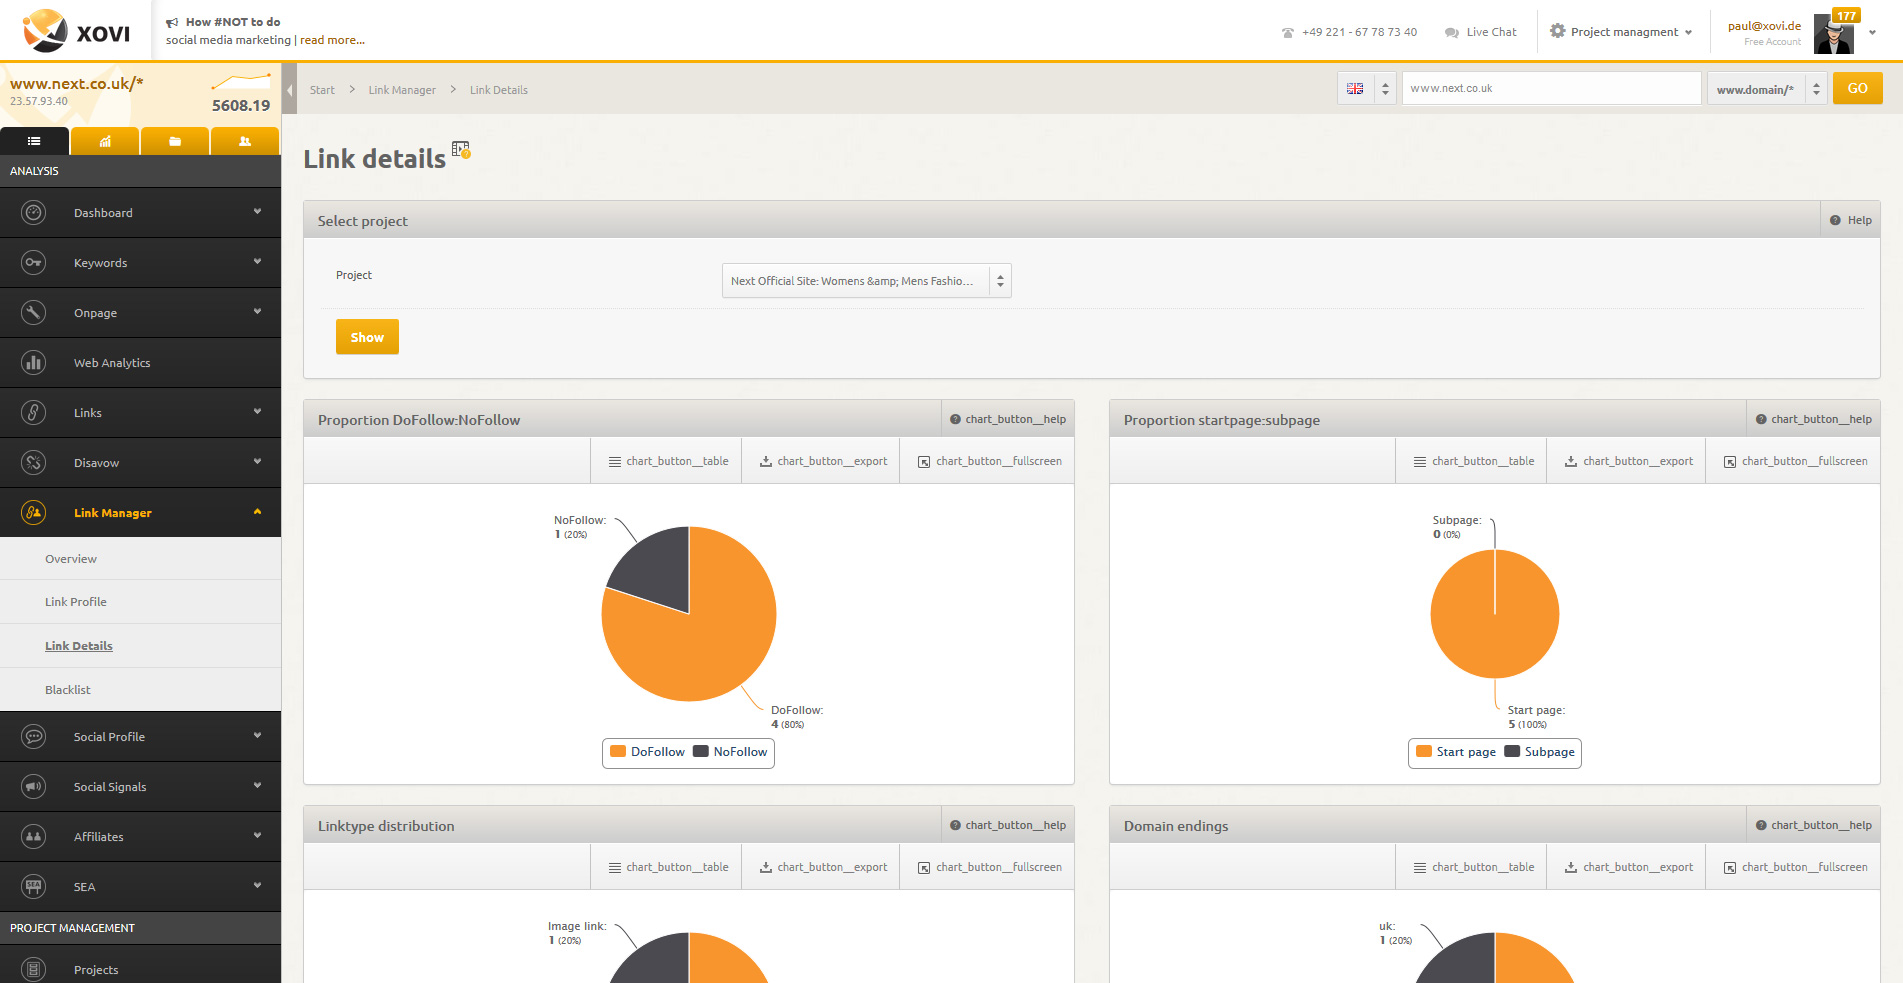Image resolution: width=1903 pixels, height=983 pixels.
Task: Show table view for DoFollow:NoFollow chart
Action: [x=668, y=461]
